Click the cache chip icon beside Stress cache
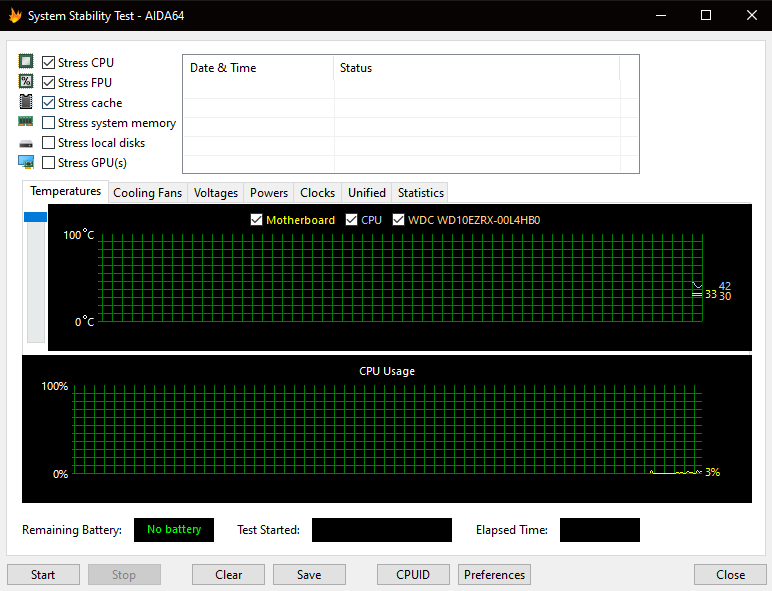The image size is (772, 591). click(x=26, y=101)
